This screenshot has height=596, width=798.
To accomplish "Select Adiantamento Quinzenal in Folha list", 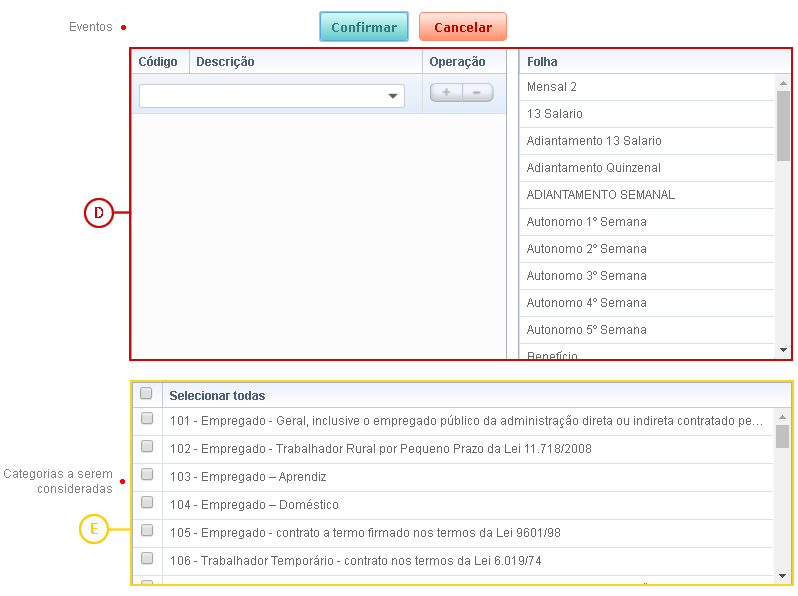I will click(646, 168).
